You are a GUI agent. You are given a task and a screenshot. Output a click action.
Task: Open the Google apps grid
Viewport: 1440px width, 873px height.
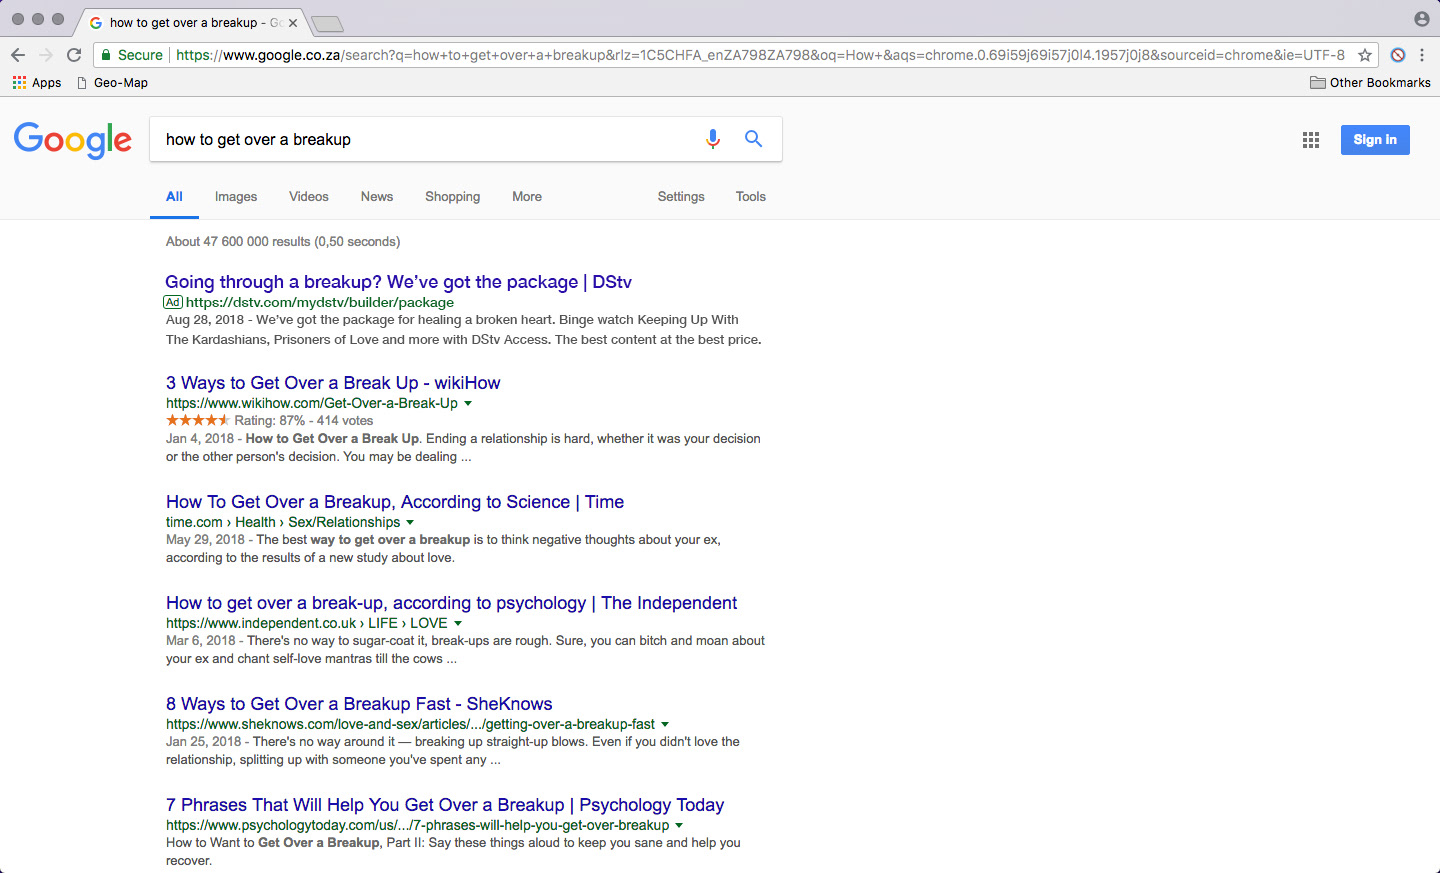point(1311,140)
